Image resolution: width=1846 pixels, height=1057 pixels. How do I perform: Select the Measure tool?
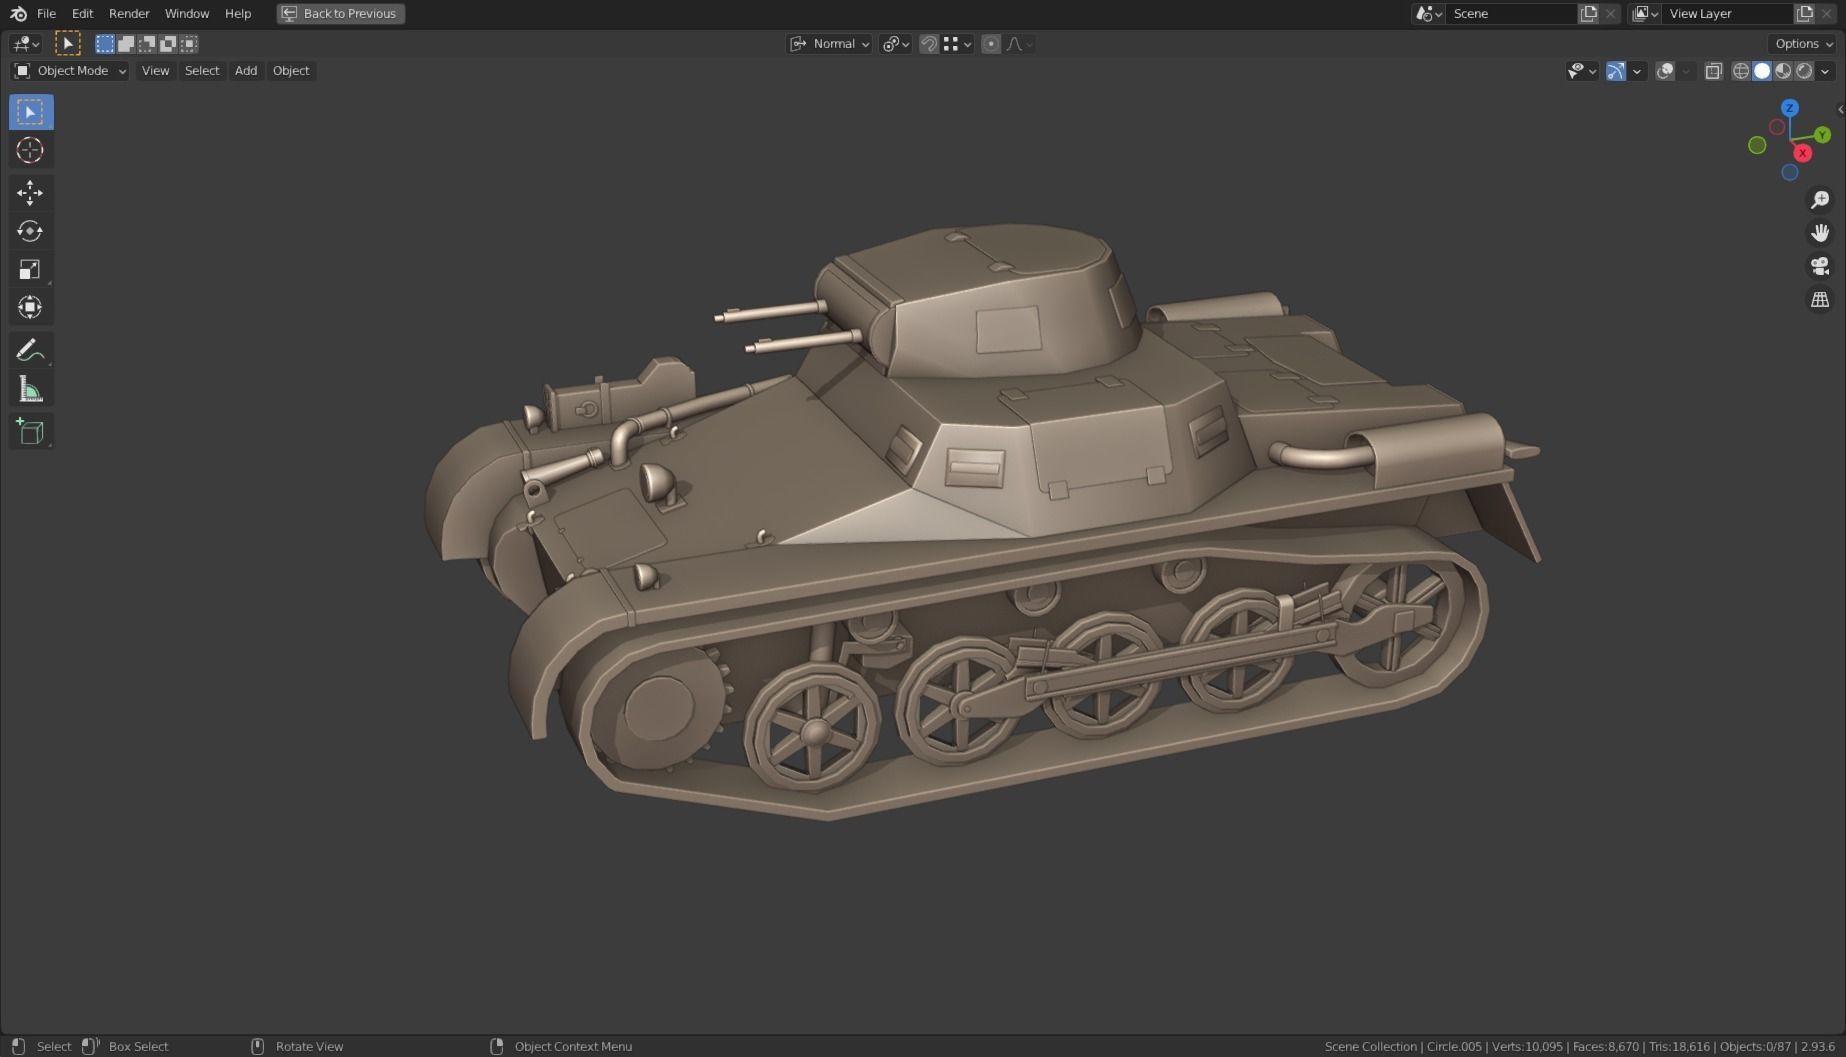click(30, 389)
